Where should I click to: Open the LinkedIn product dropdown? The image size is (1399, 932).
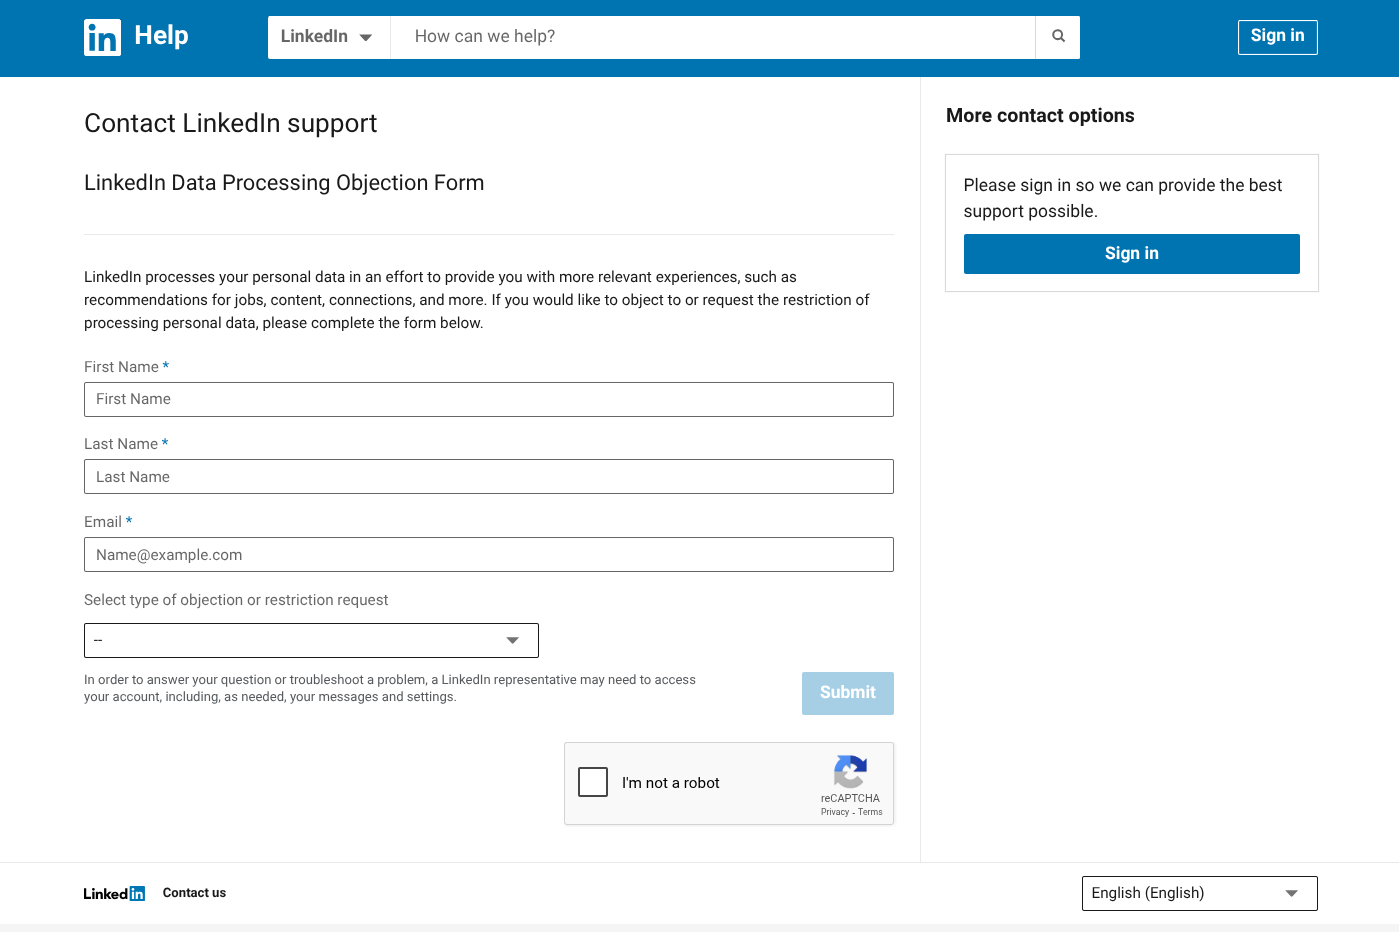click(x=327, y=37)
